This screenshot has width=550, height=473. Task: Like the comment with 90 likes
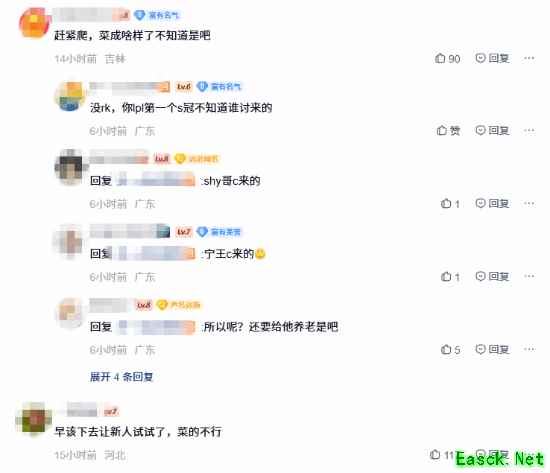[x=447, y=58]
